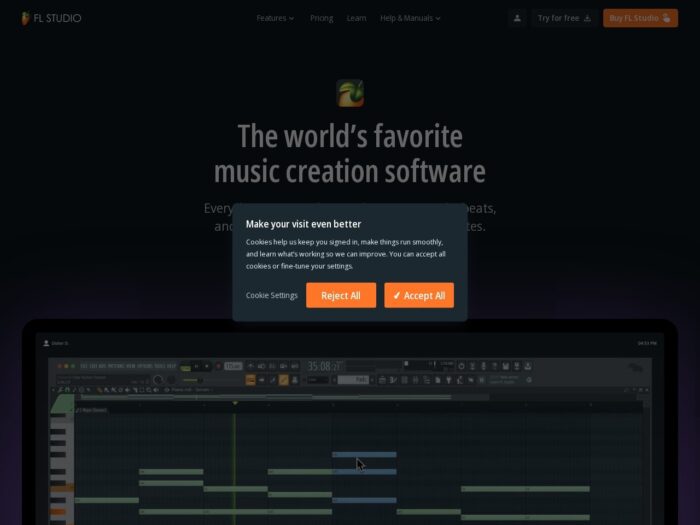Click the "The world's favorite" headline text
700x525 pixels.
(350, 136)
